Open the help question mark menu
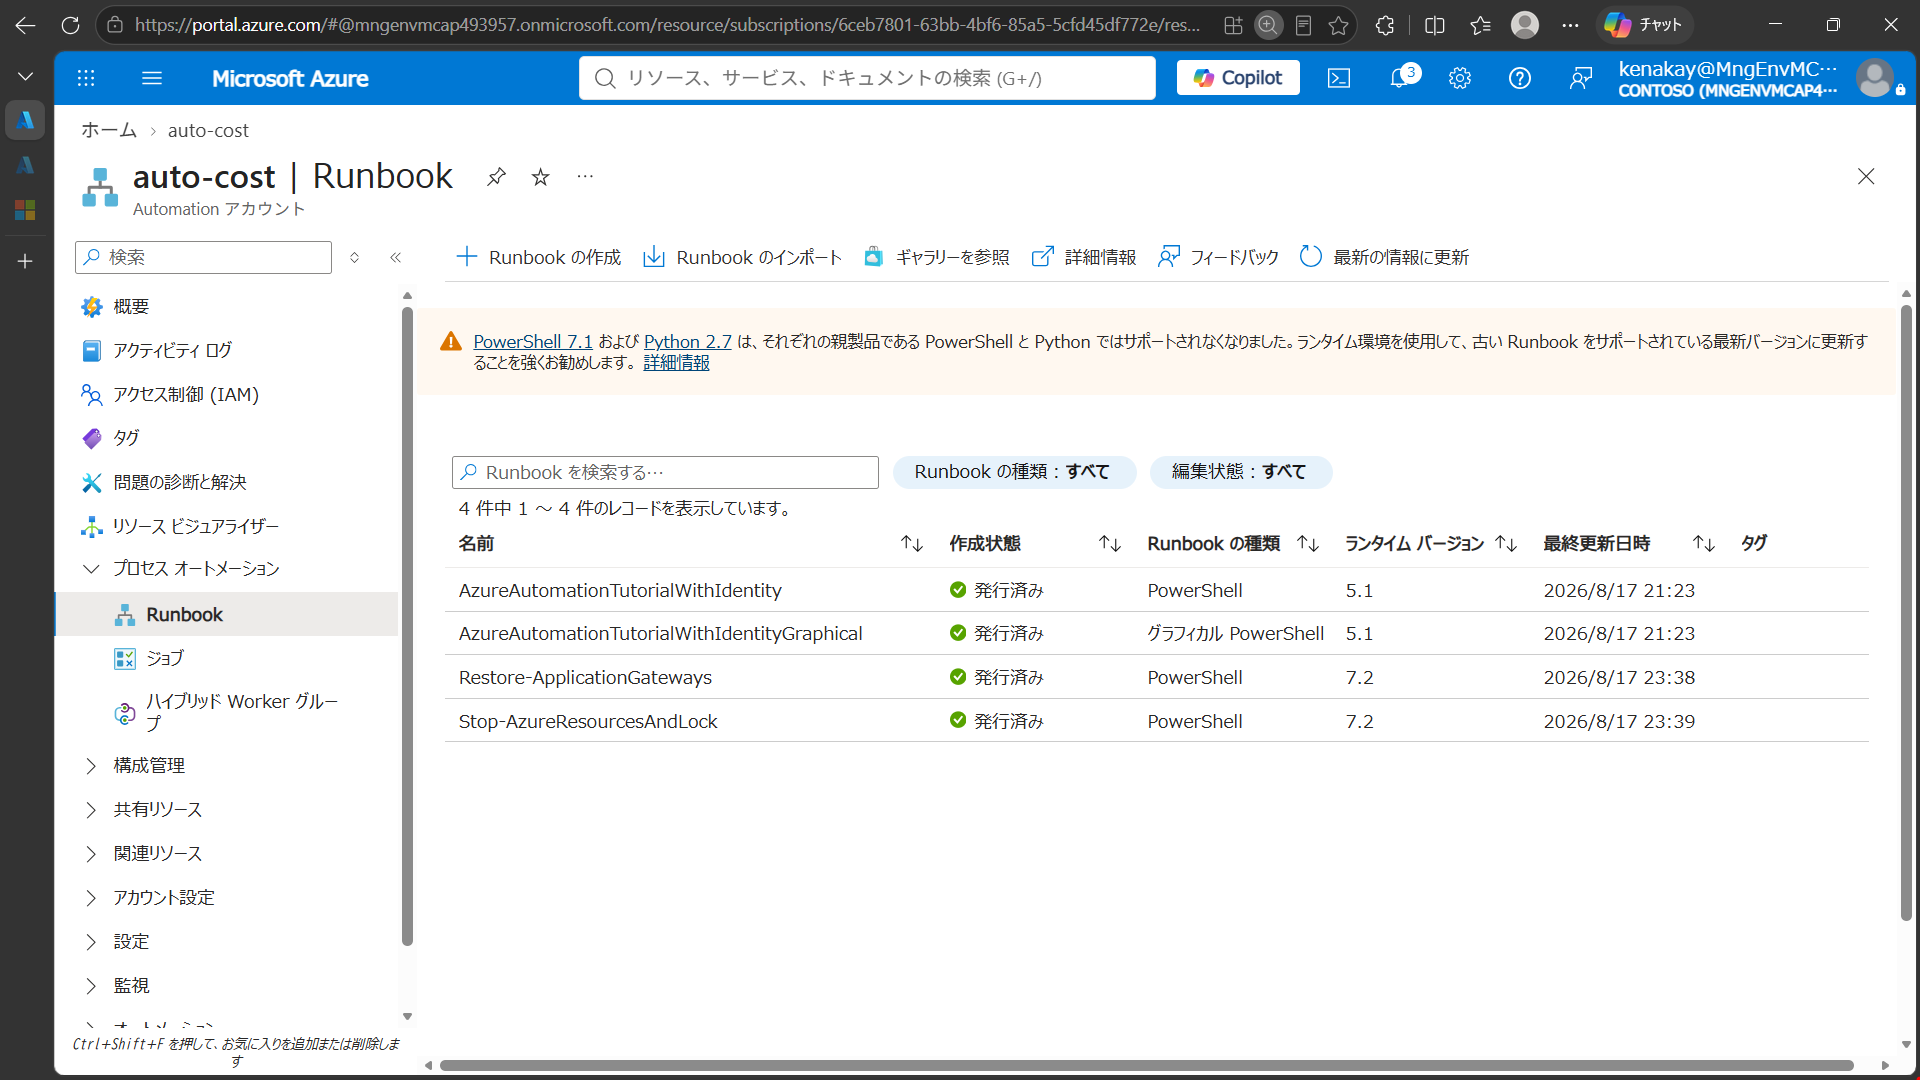The image size is (1920, 1080). tap(1520, 78)
